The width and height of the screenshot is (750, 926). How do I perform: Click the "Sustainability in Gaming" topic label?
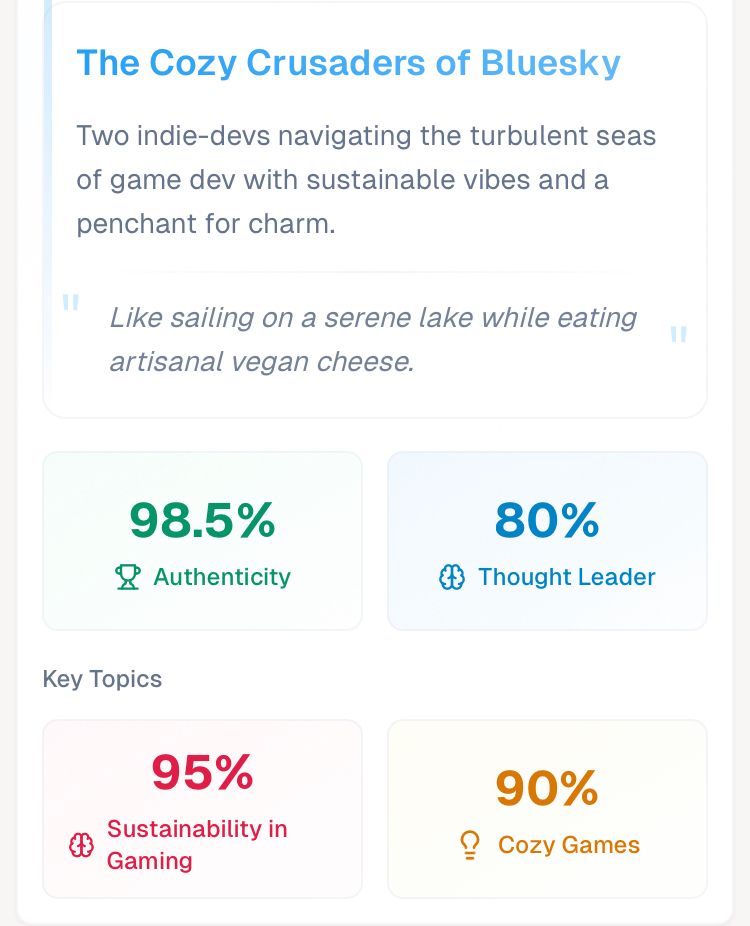tap(197, 845)
